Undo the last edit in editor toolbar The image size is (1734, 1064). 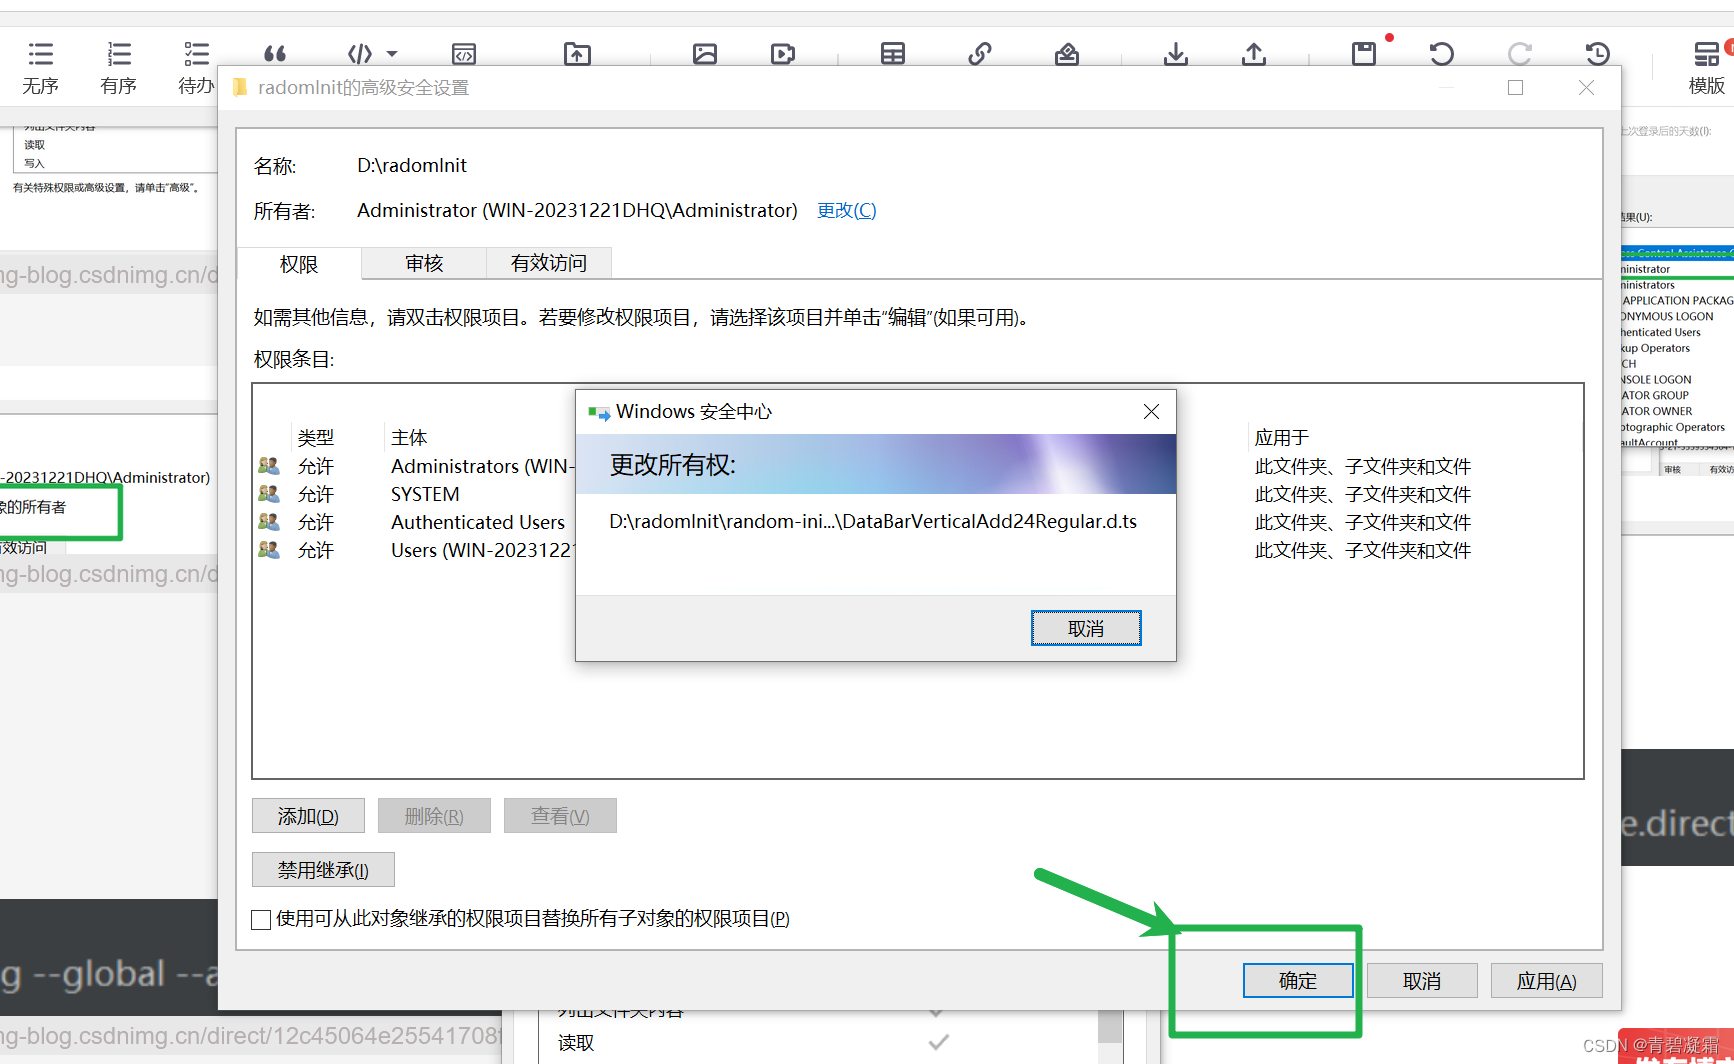tap(1441, 53)
